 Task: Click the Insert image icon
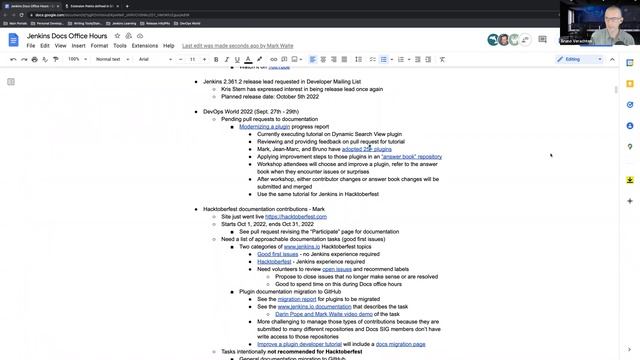294,60
